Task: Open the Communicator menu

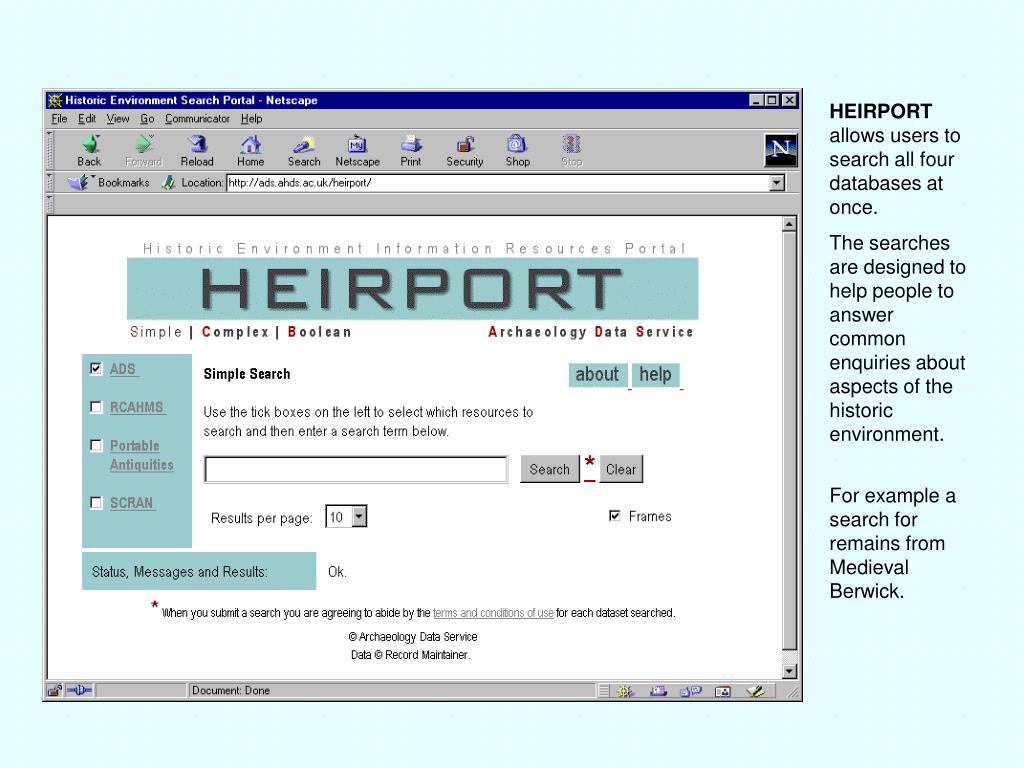Action: [197, 119]
